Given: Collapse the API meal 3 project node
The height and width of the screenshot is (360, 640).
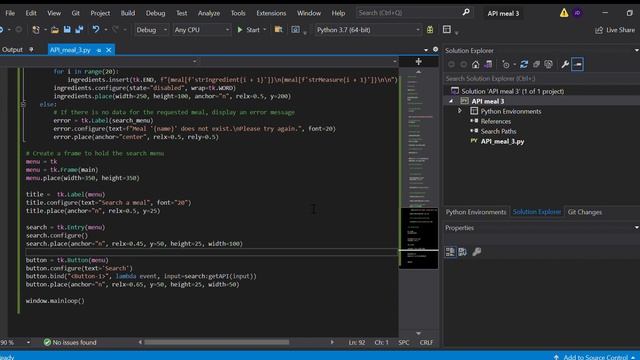Looking at the screenshot, I should tap(451, 101).
